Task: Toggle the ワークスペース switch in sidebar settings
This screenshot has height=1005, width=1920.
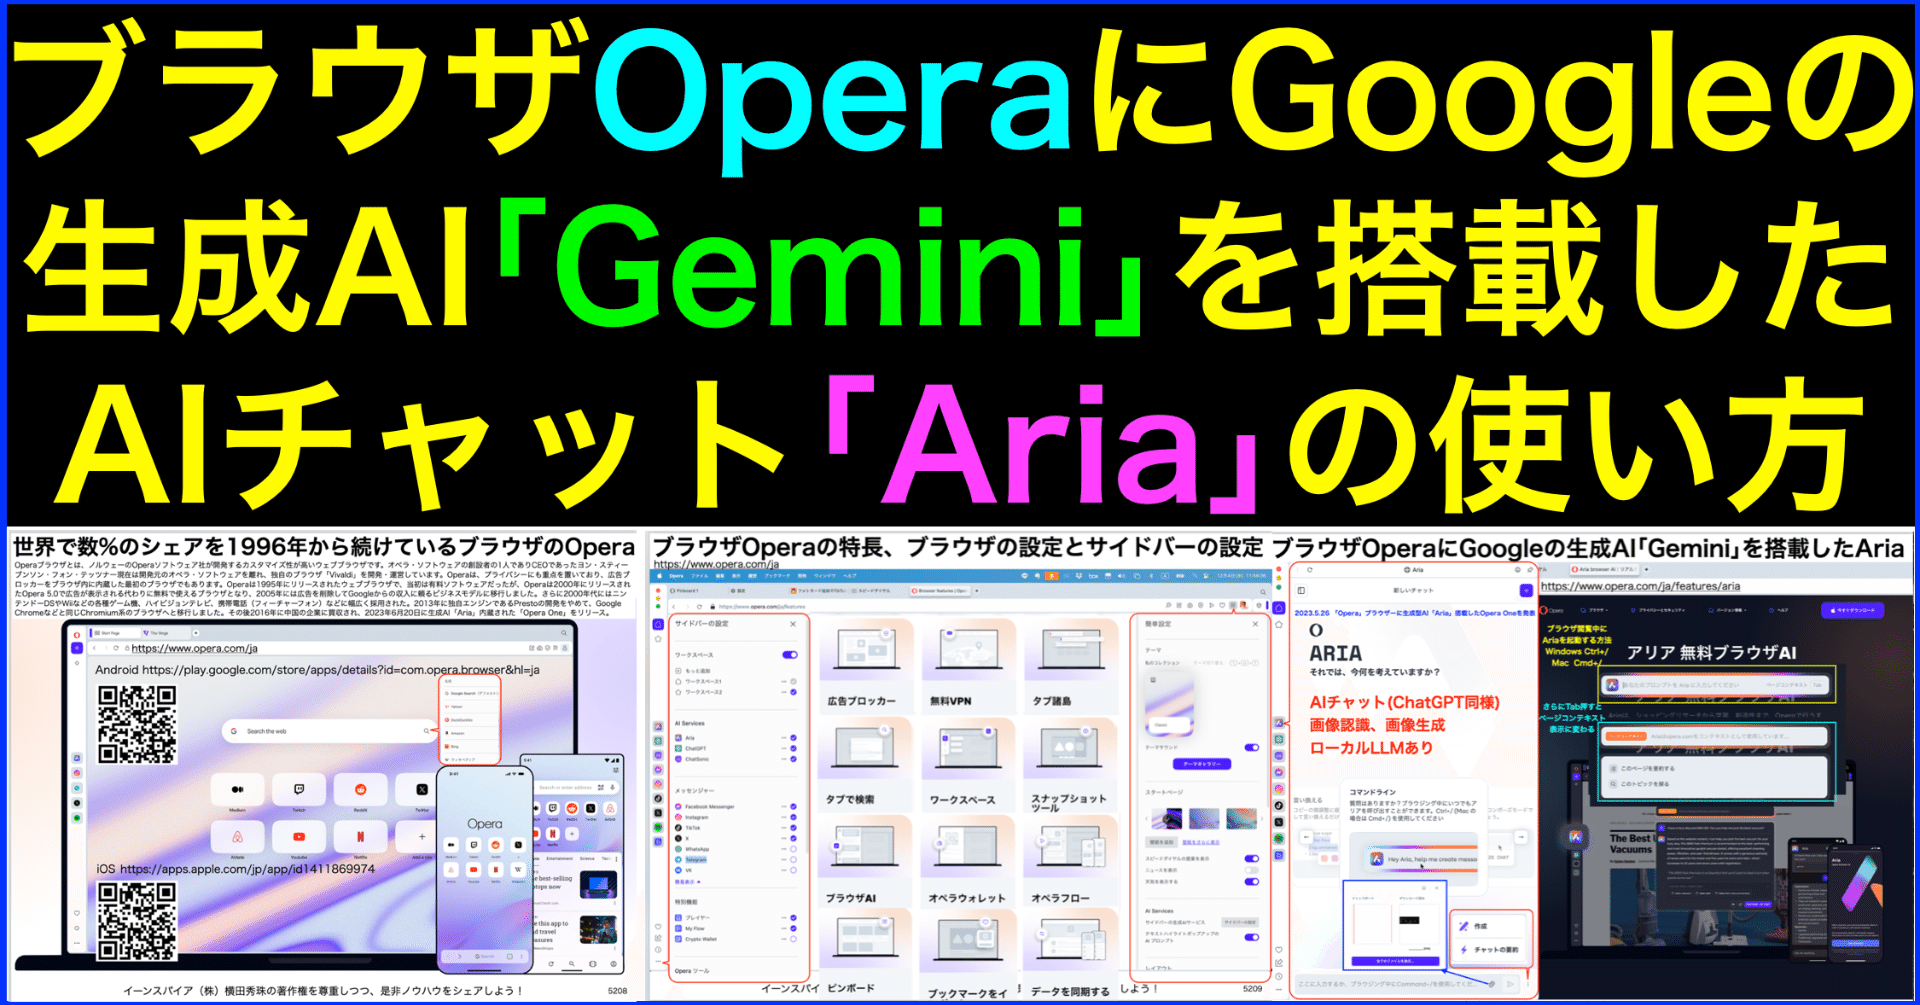Action: 790,654
